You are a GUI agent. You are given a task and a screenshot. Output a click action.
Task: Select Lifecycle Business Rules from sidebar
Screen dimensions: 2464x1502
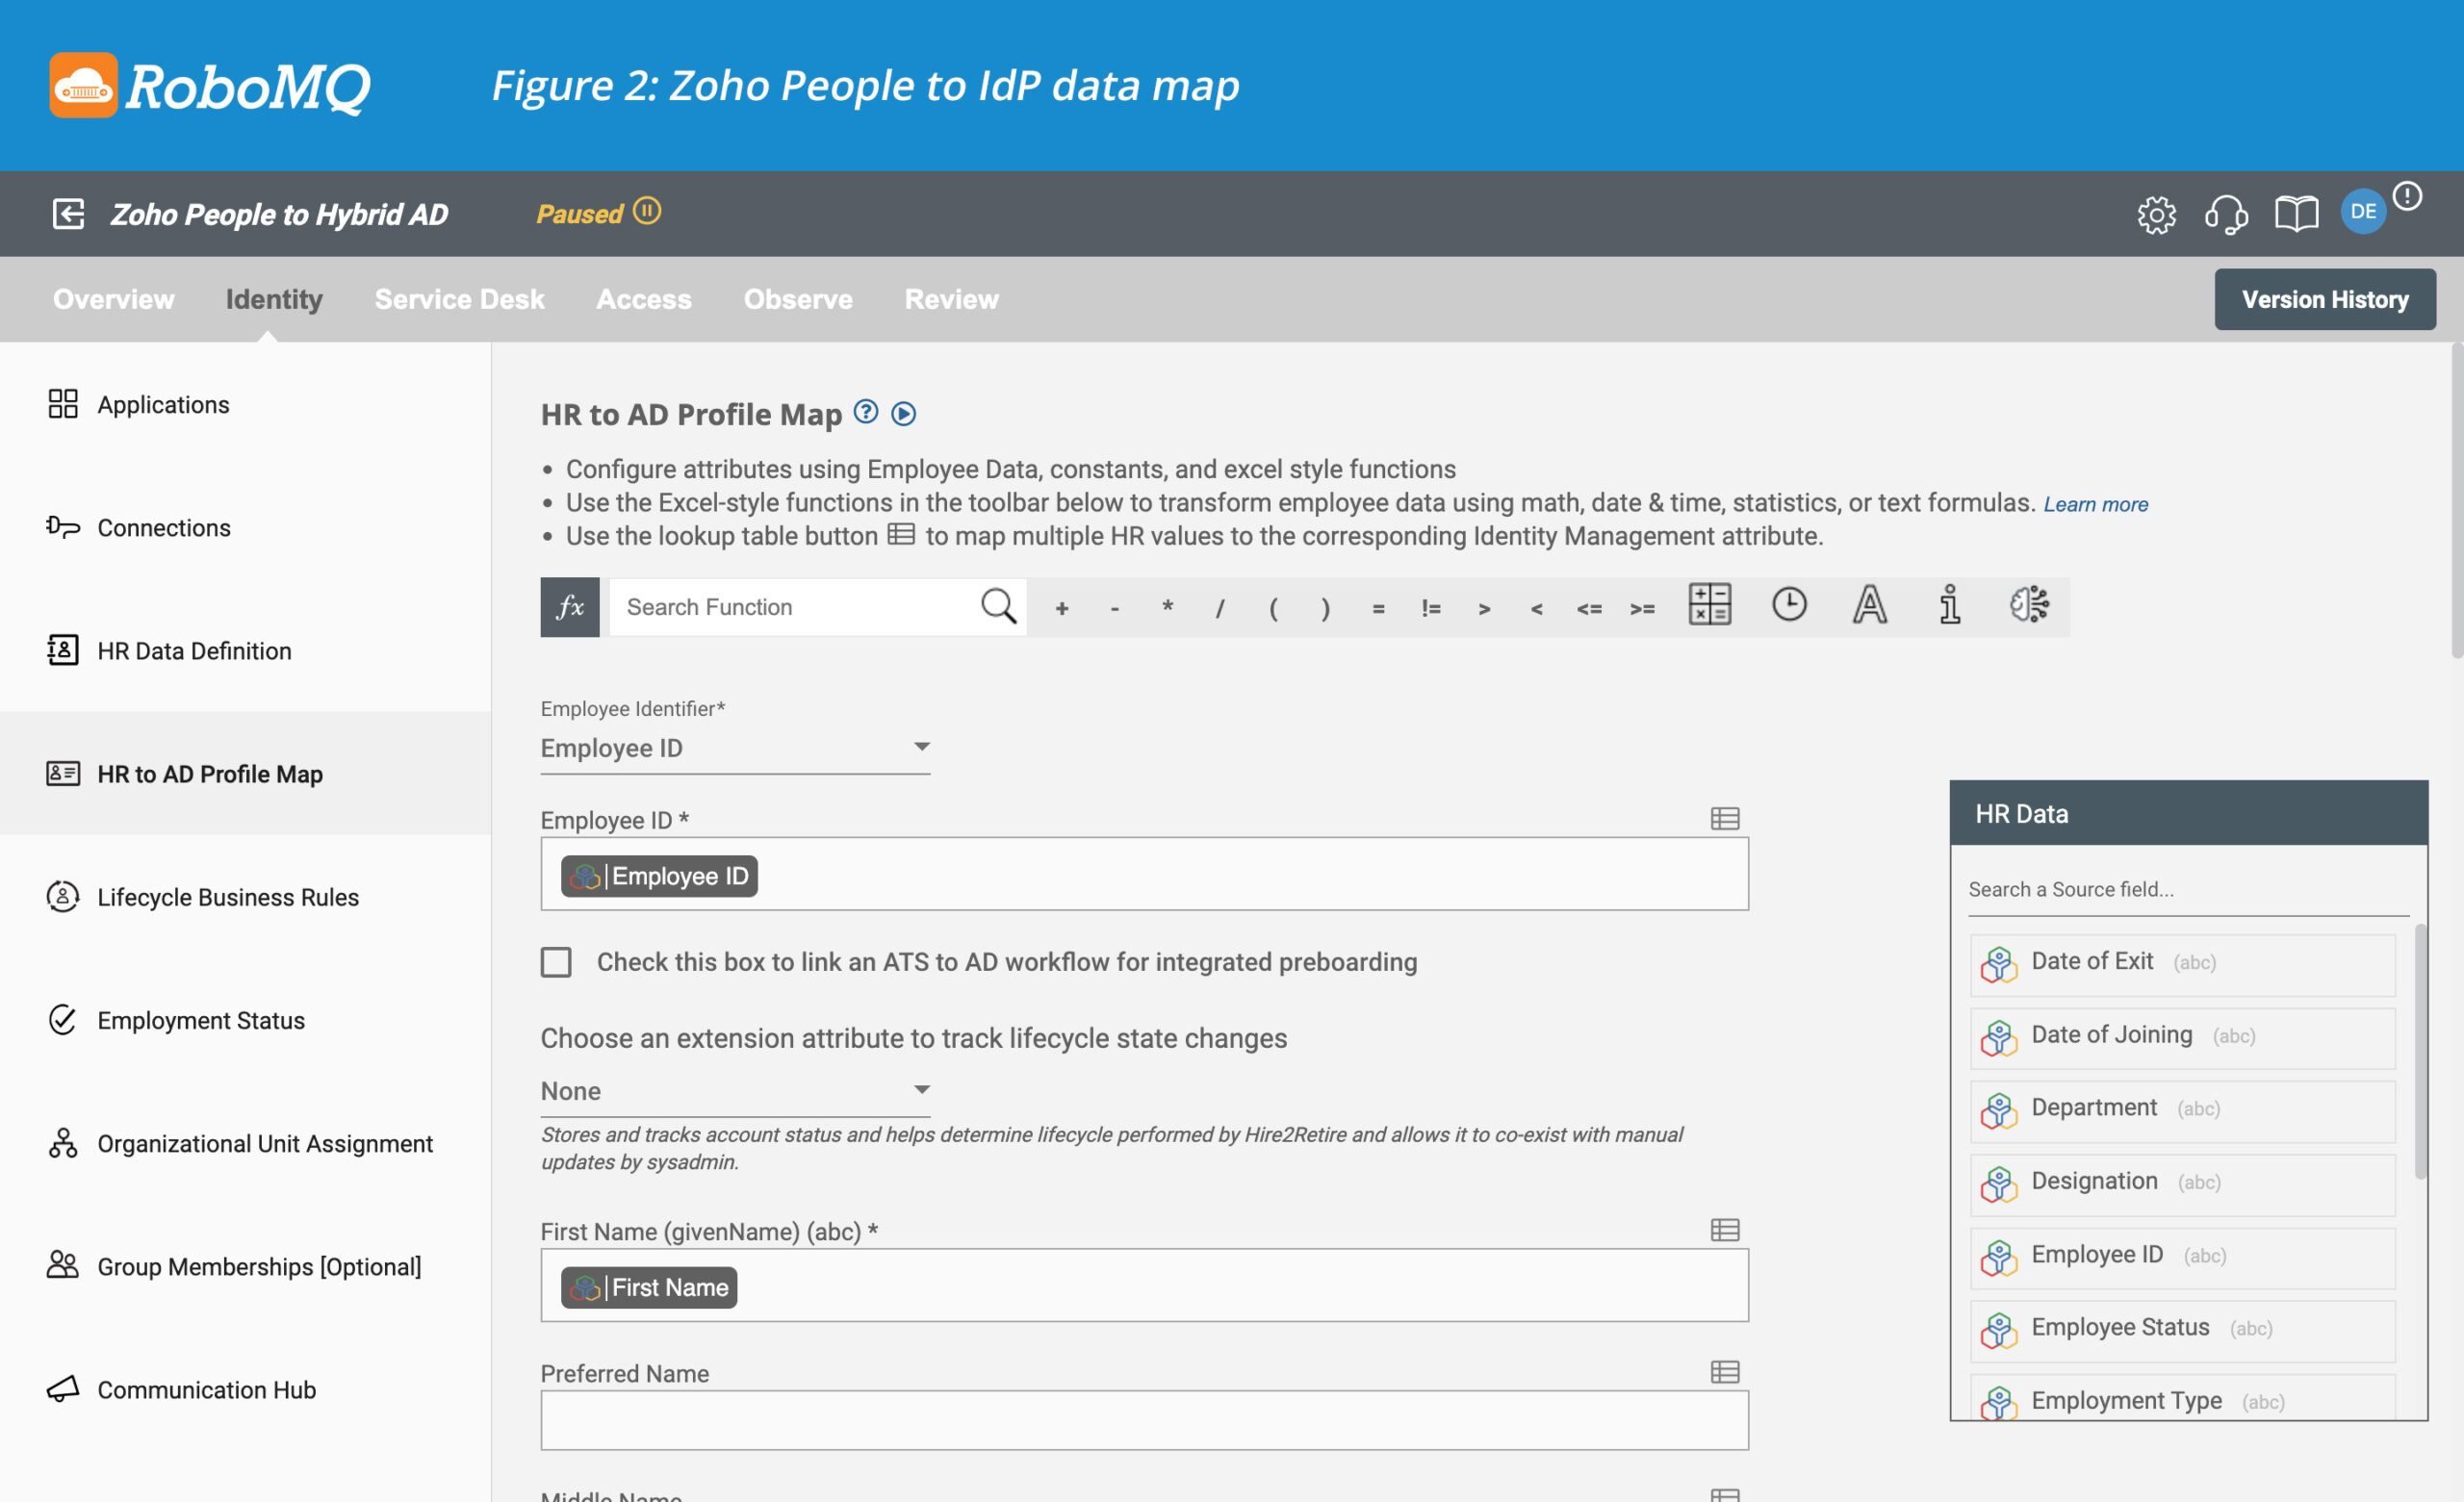(231, 897)
